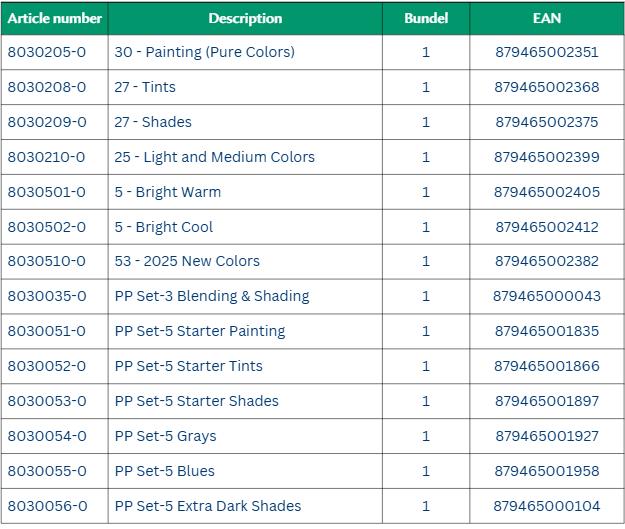Viewport: 625px width, 529px height.
Task: Click PP Set-5 Extra Dark Shades
Action: 208,506
